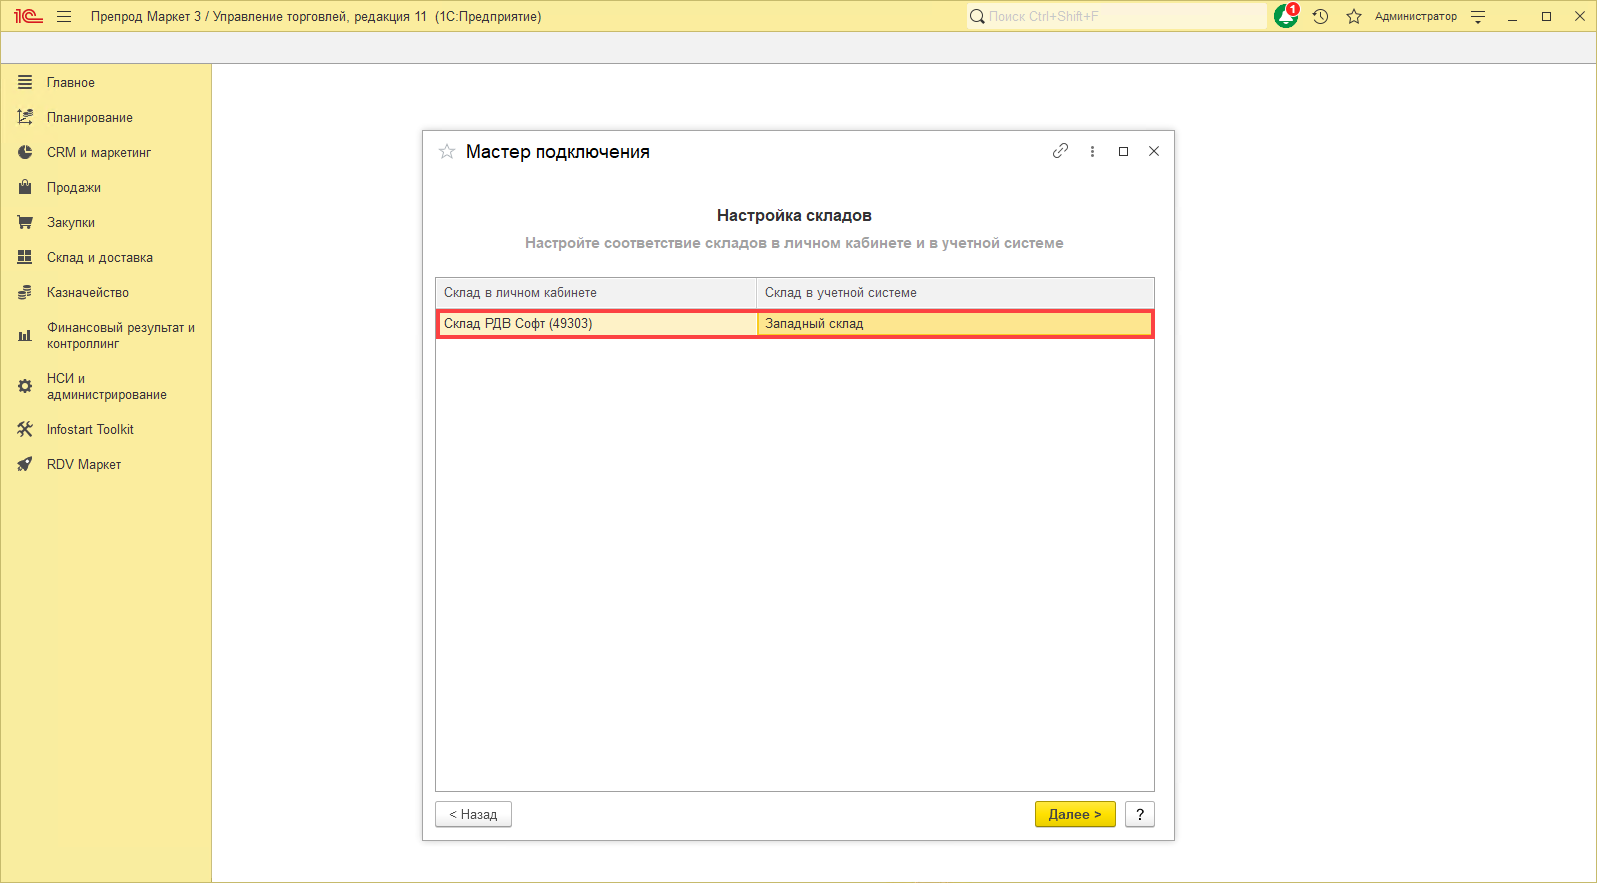Click the RDV Маркет rocket icon
This screenshot has height=883, width=1597.
coord(25,464)
